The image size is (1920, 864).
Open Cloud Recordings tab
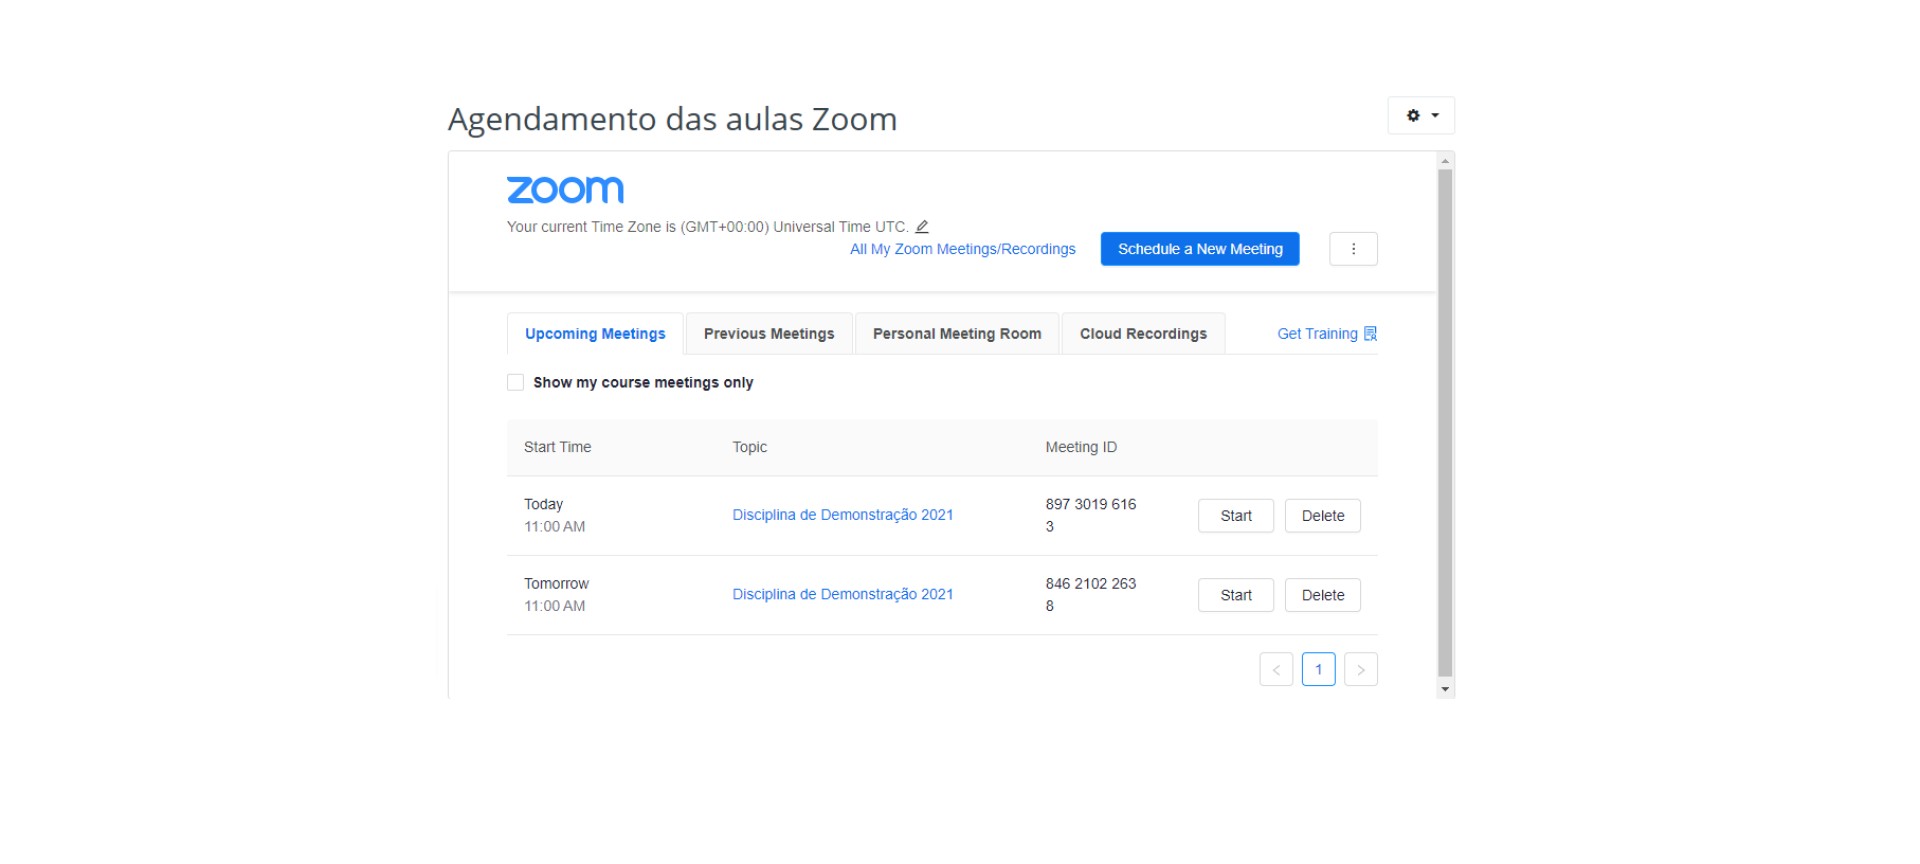pos(1143,334)
